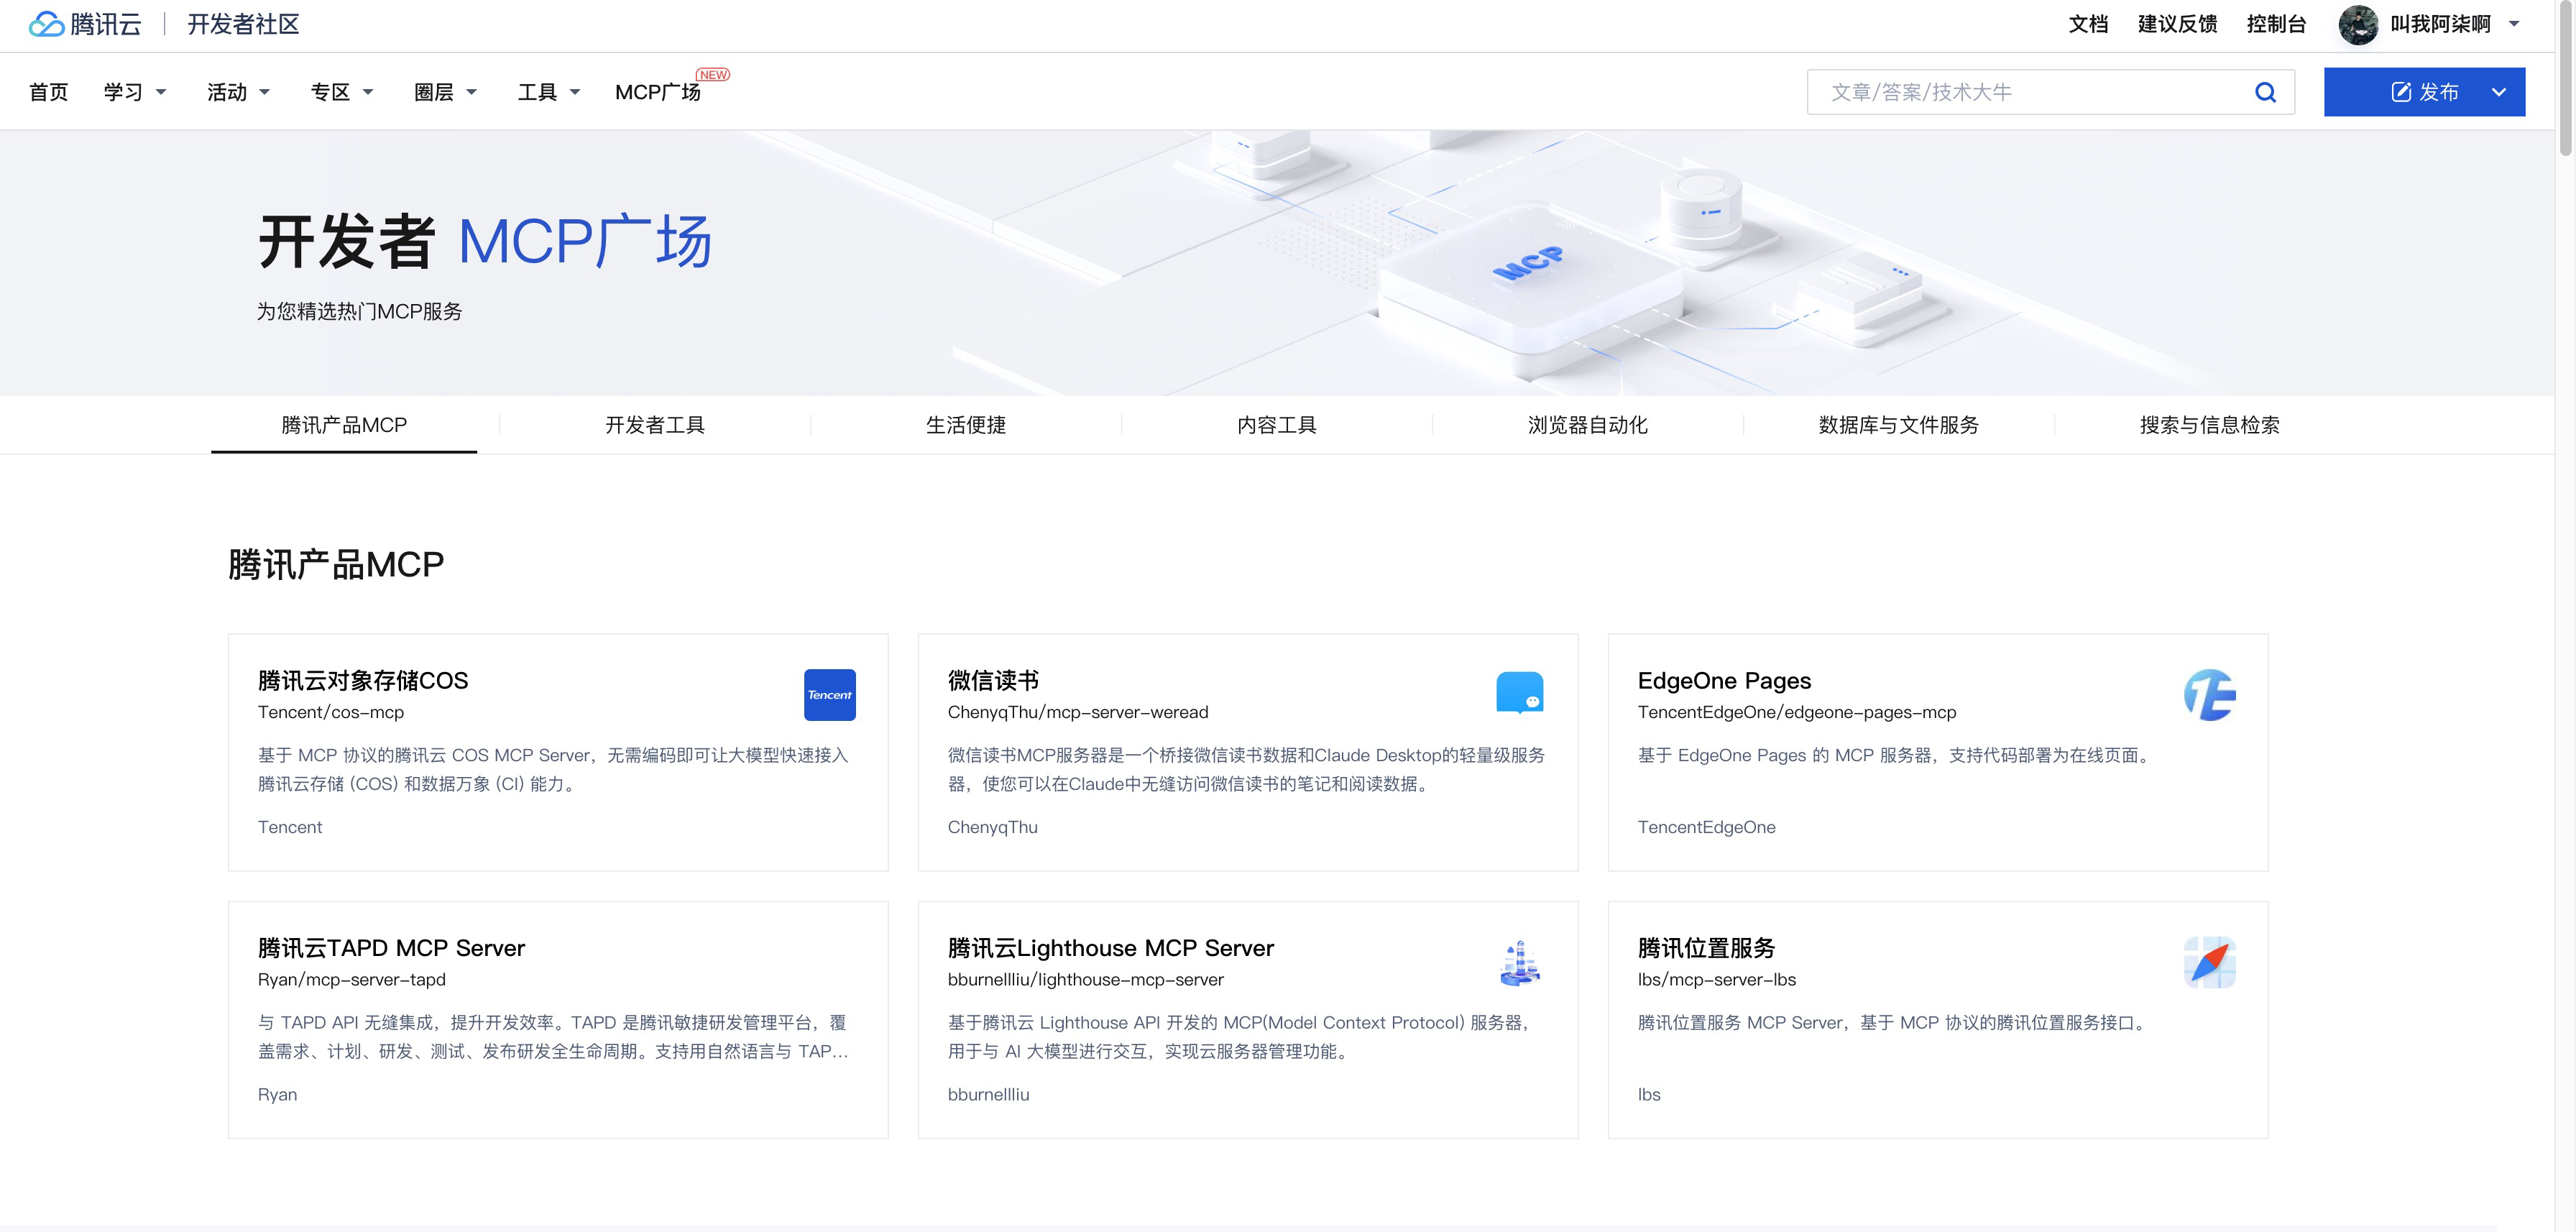Open the 腾讯云Lighthouse MCP Server title
Image resolution: width=2576 pixels, height=1232 pixels.
coord(1111,948)
